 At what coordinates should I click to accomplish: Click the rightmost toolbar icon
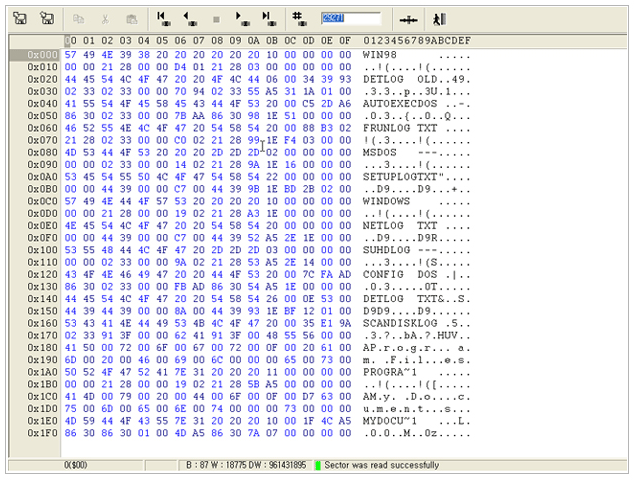[x=439, y=18]
